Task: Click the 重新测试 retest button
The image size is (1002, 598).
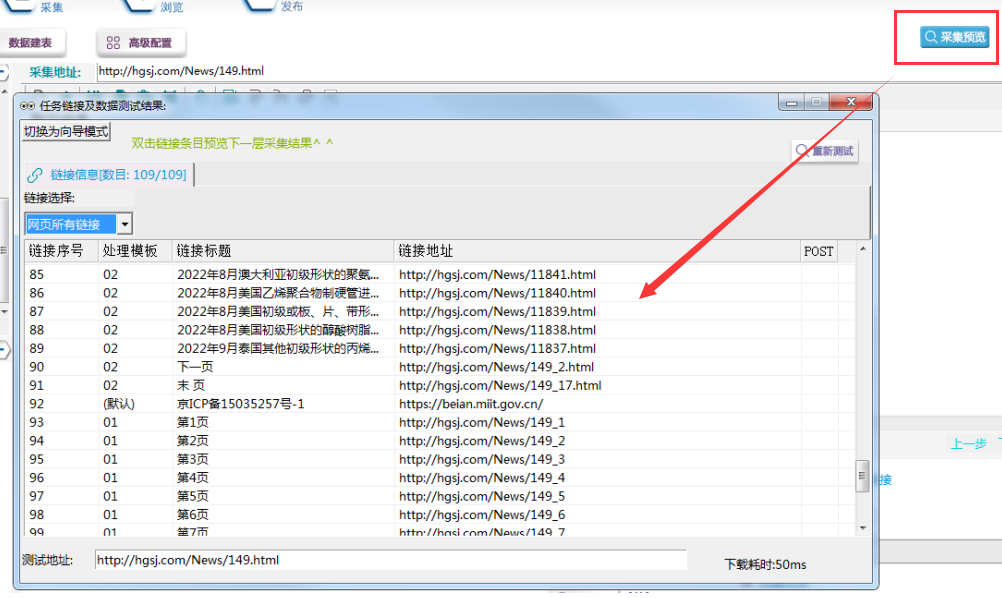Action: pyautogui.click(x=825, y=151)
